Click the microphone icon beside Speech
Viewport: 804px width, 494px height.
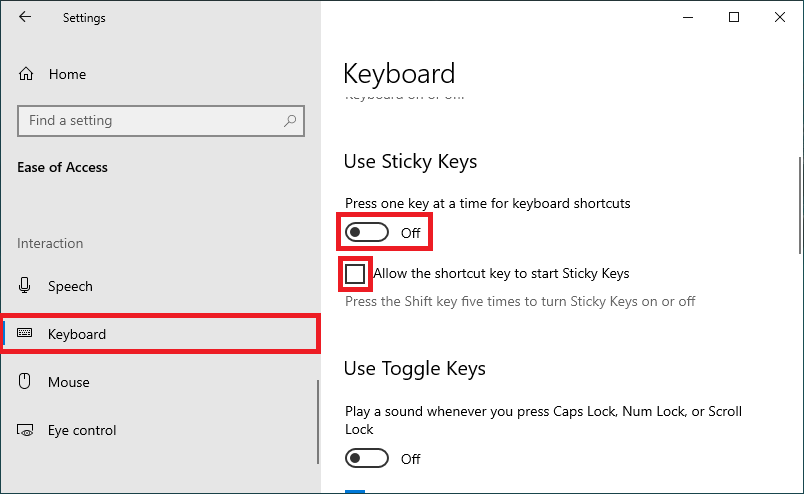point(26,286)
